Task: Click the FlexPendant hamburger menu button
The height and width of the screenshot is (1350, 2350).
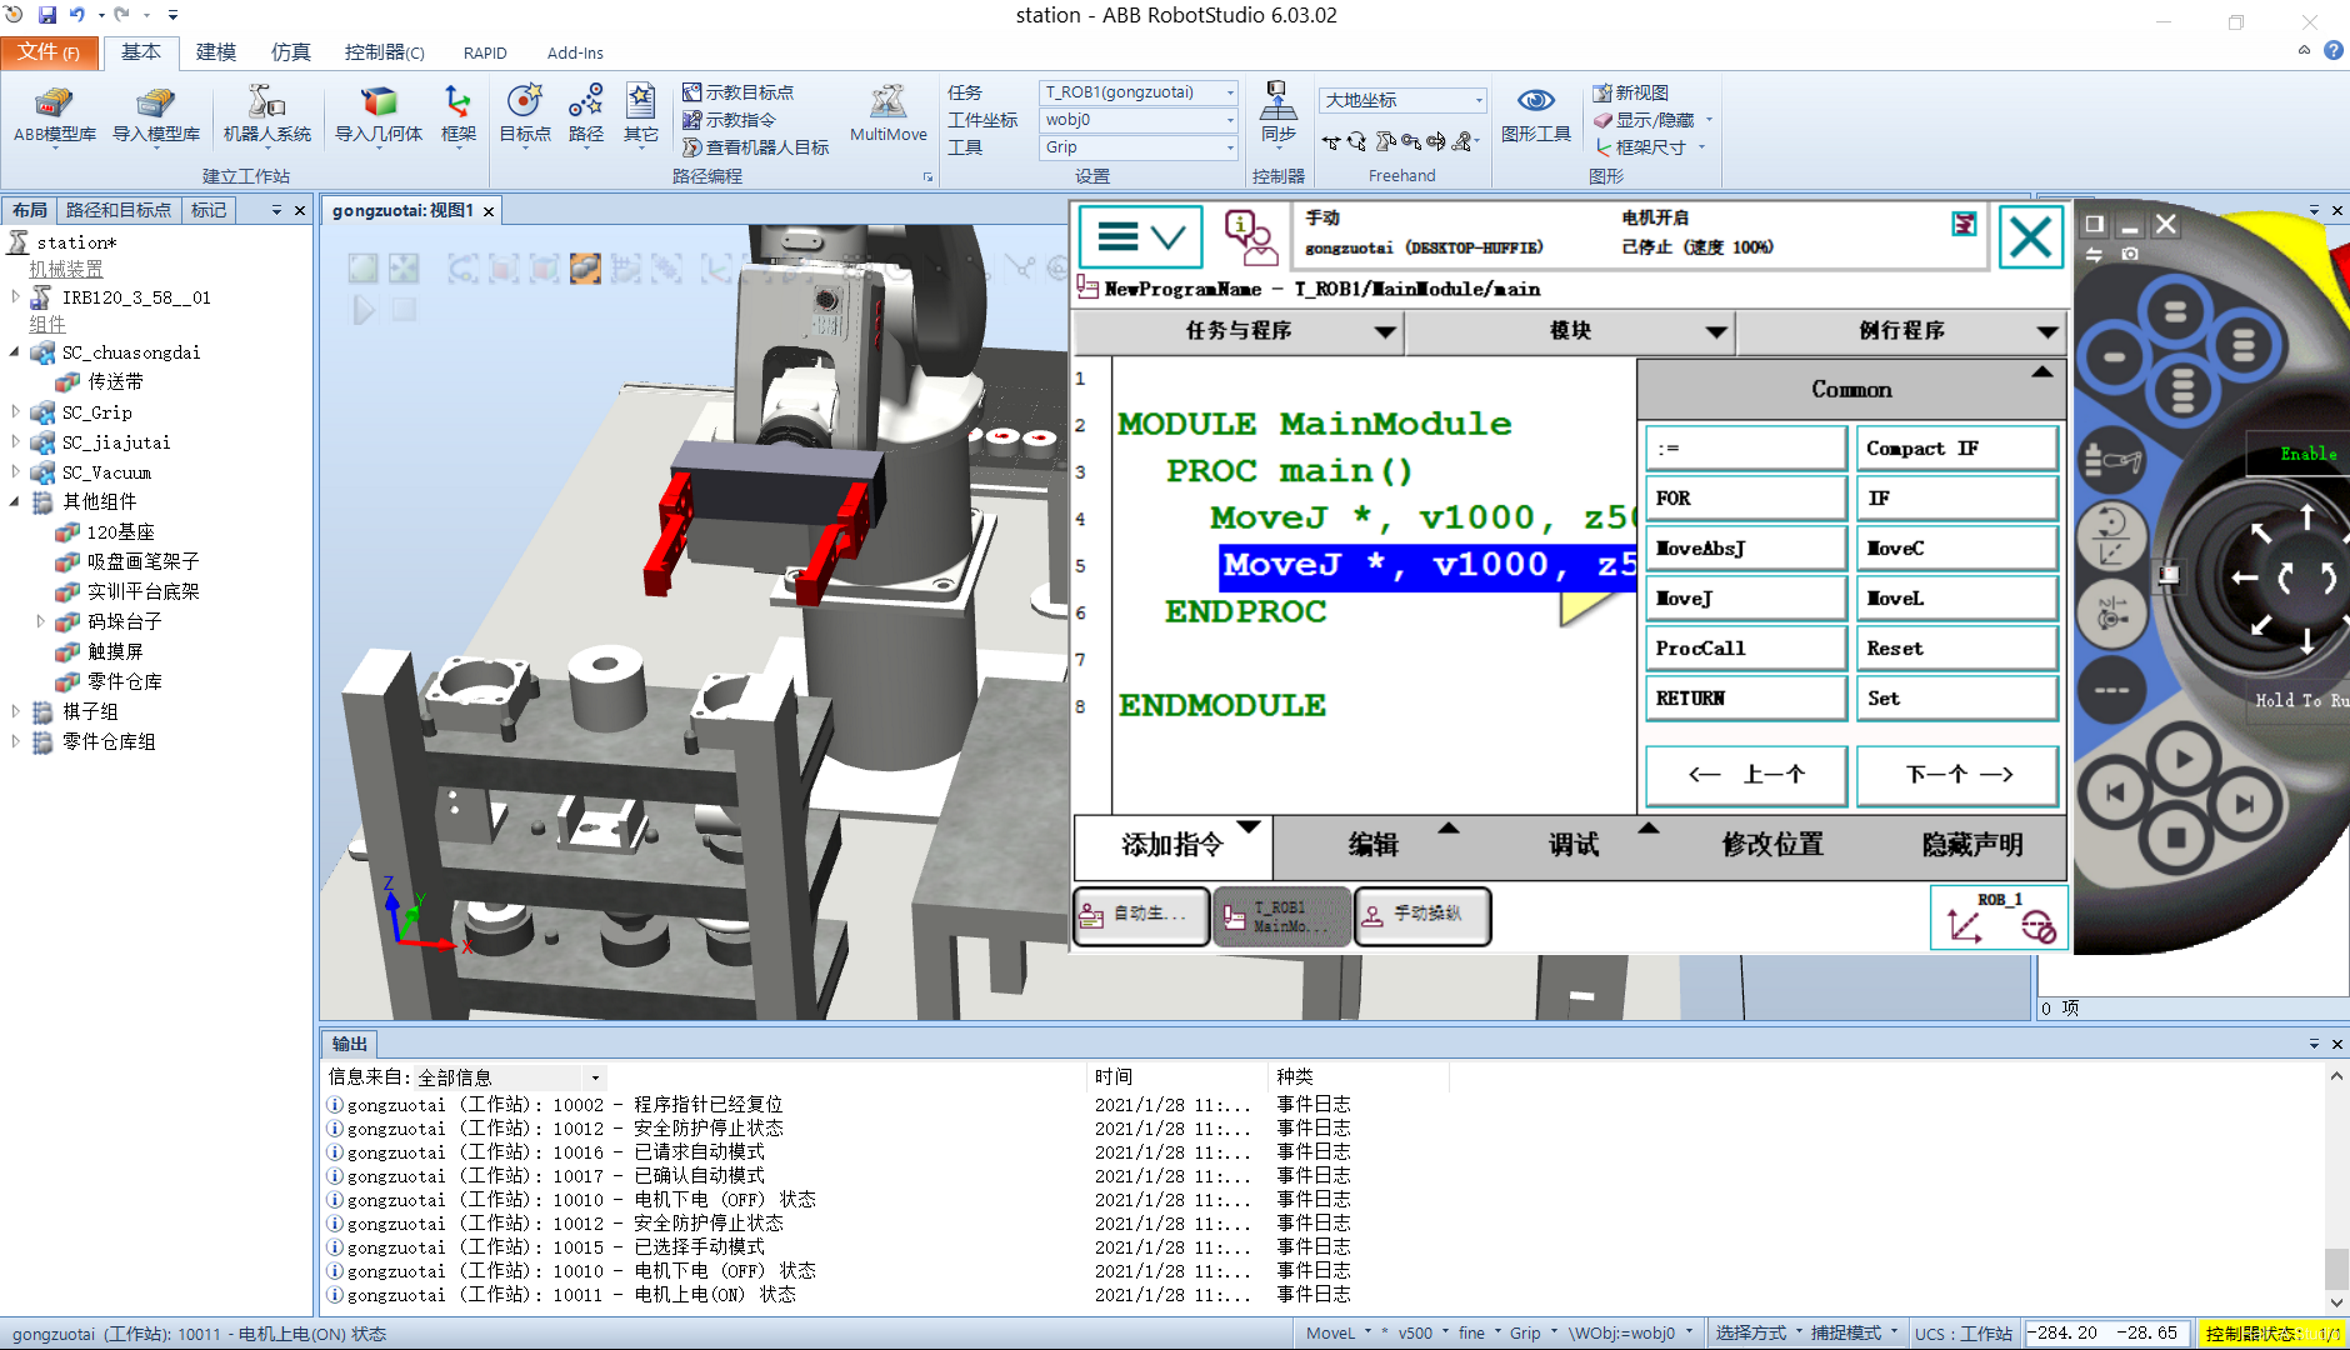Action: click(x=1140, y=237)
